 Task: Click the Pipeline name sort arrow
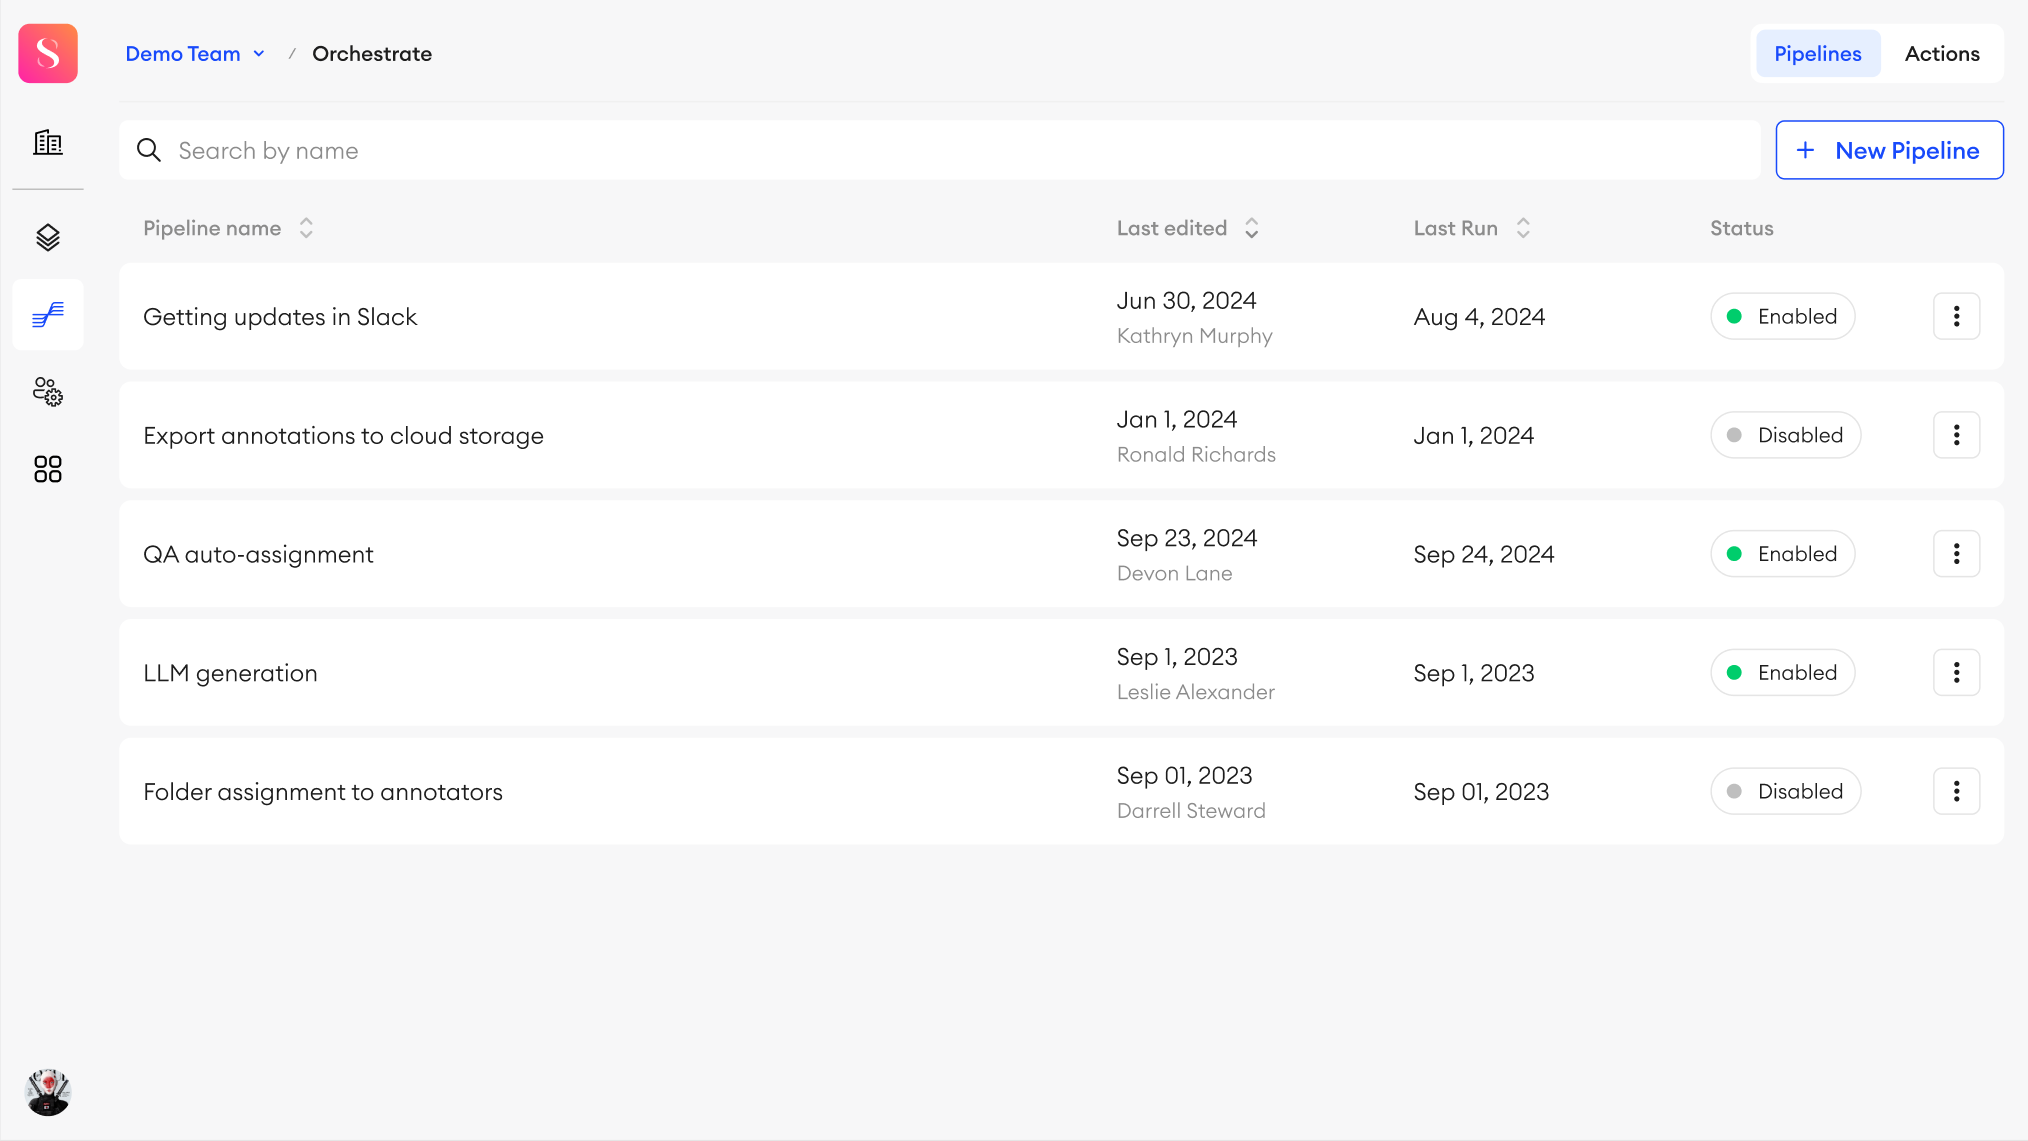pyautogui.click(x=304, y=228)
